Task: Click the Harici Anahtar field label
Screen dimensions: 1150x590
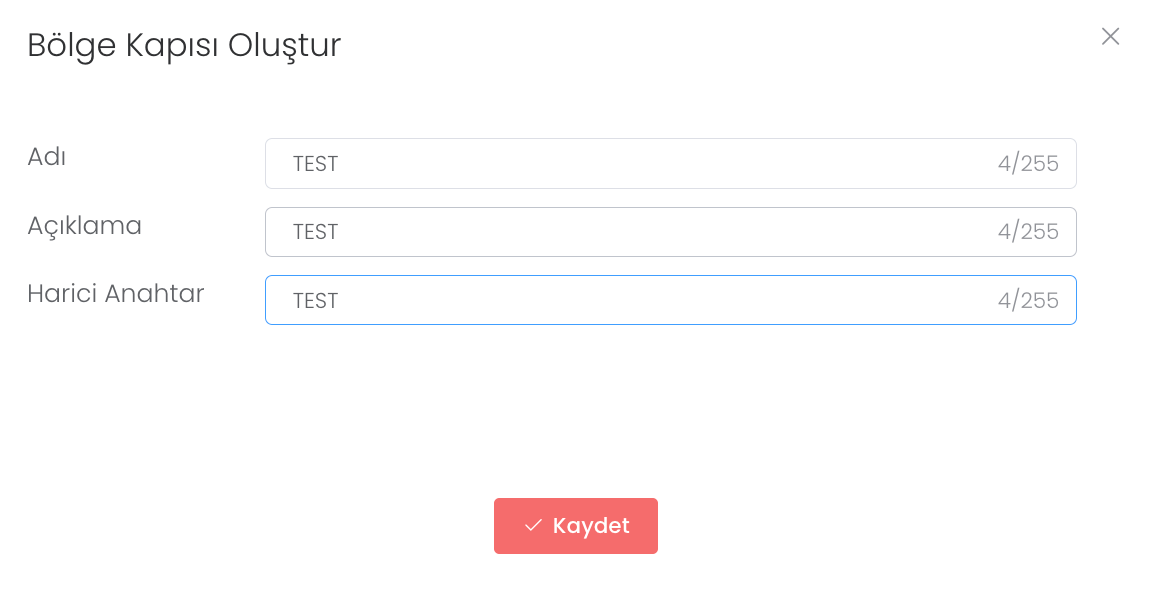Action: [115, 294]
